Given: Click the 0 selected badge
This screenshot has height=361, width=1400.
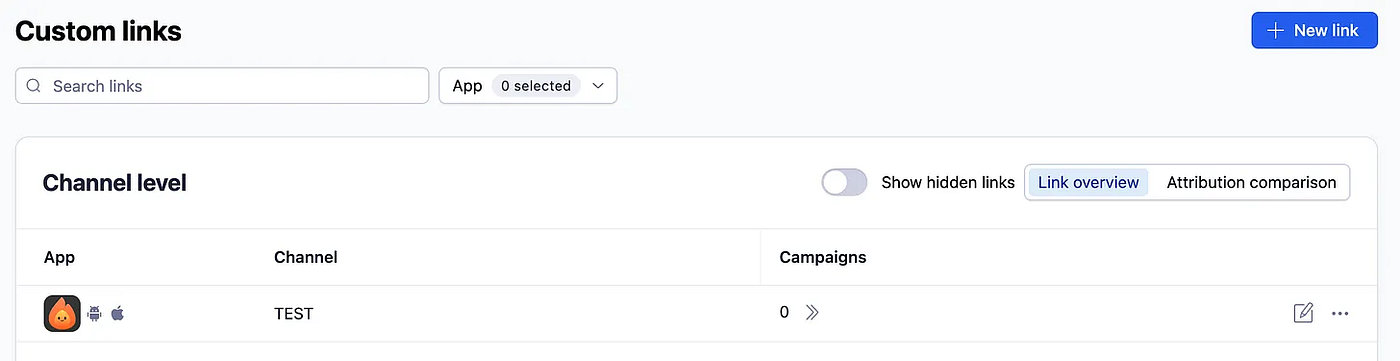Looking at the screenshot, I should [x=536, y=86].
